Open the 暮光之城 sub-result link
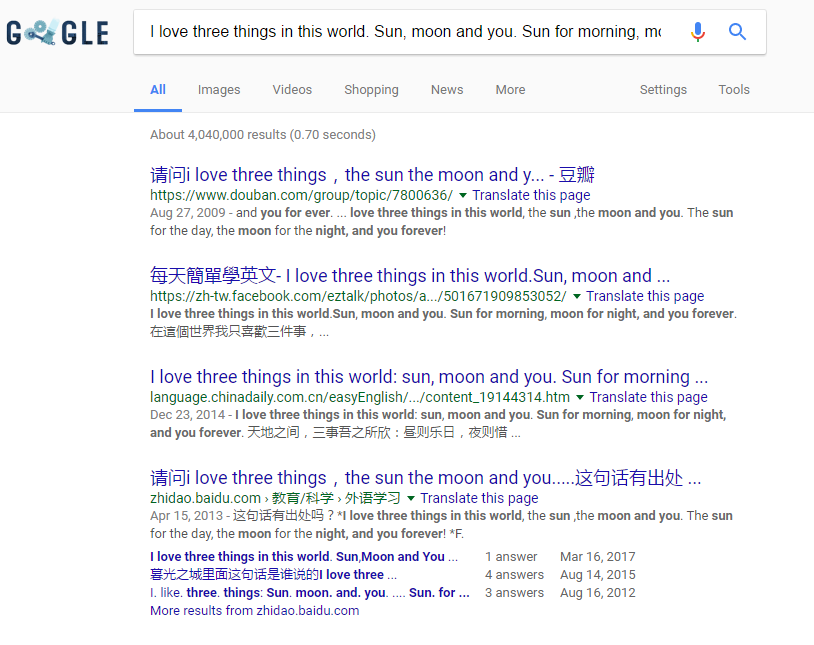Screen dimensions: 814x645 [273, 574]
